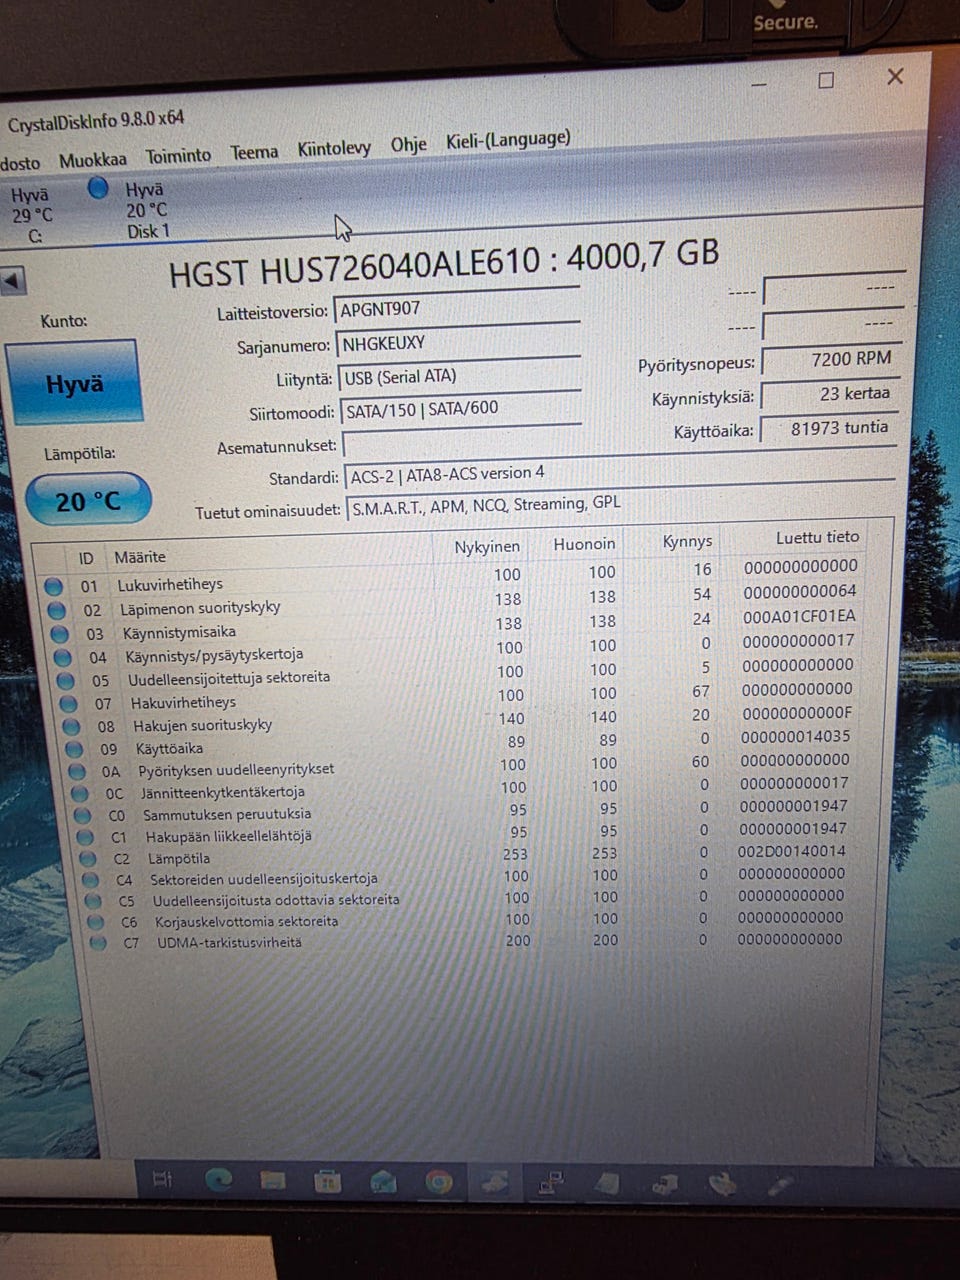Screen dimensions: 960x1280
Task: Click the status circle for UDMA-tarkistusvirheitä
Action: [x=97, y=942]
